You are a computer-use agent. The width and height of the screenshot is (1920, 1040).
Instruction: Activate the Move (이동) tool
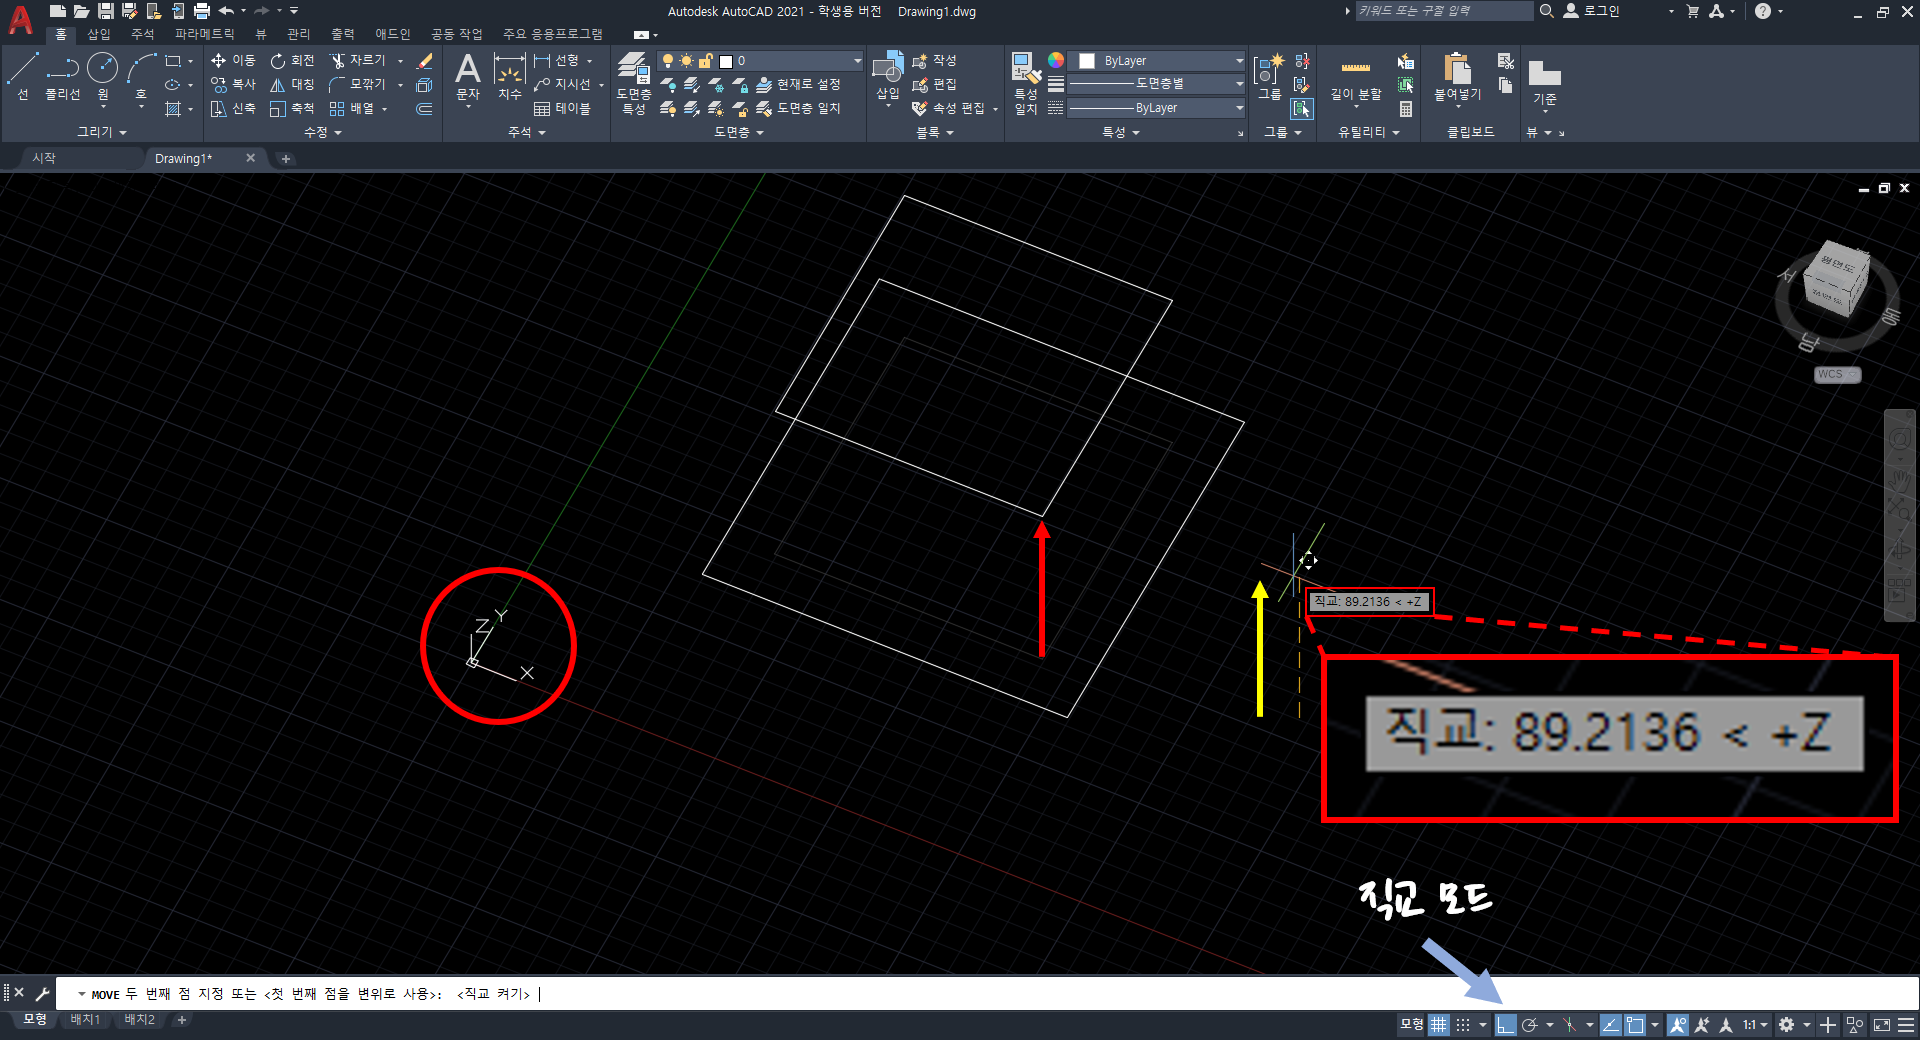click(233, 61)
